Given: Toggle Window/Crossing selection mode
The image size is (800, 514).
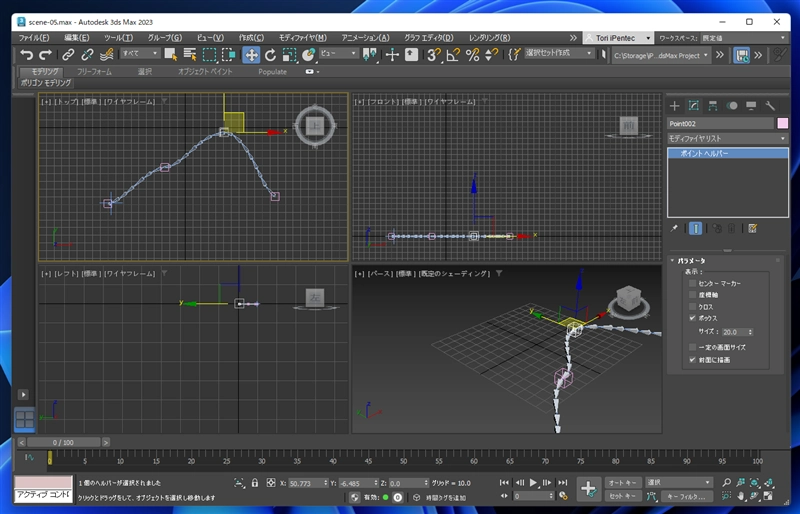Looking at the screenshot, I should pos(229,55).
